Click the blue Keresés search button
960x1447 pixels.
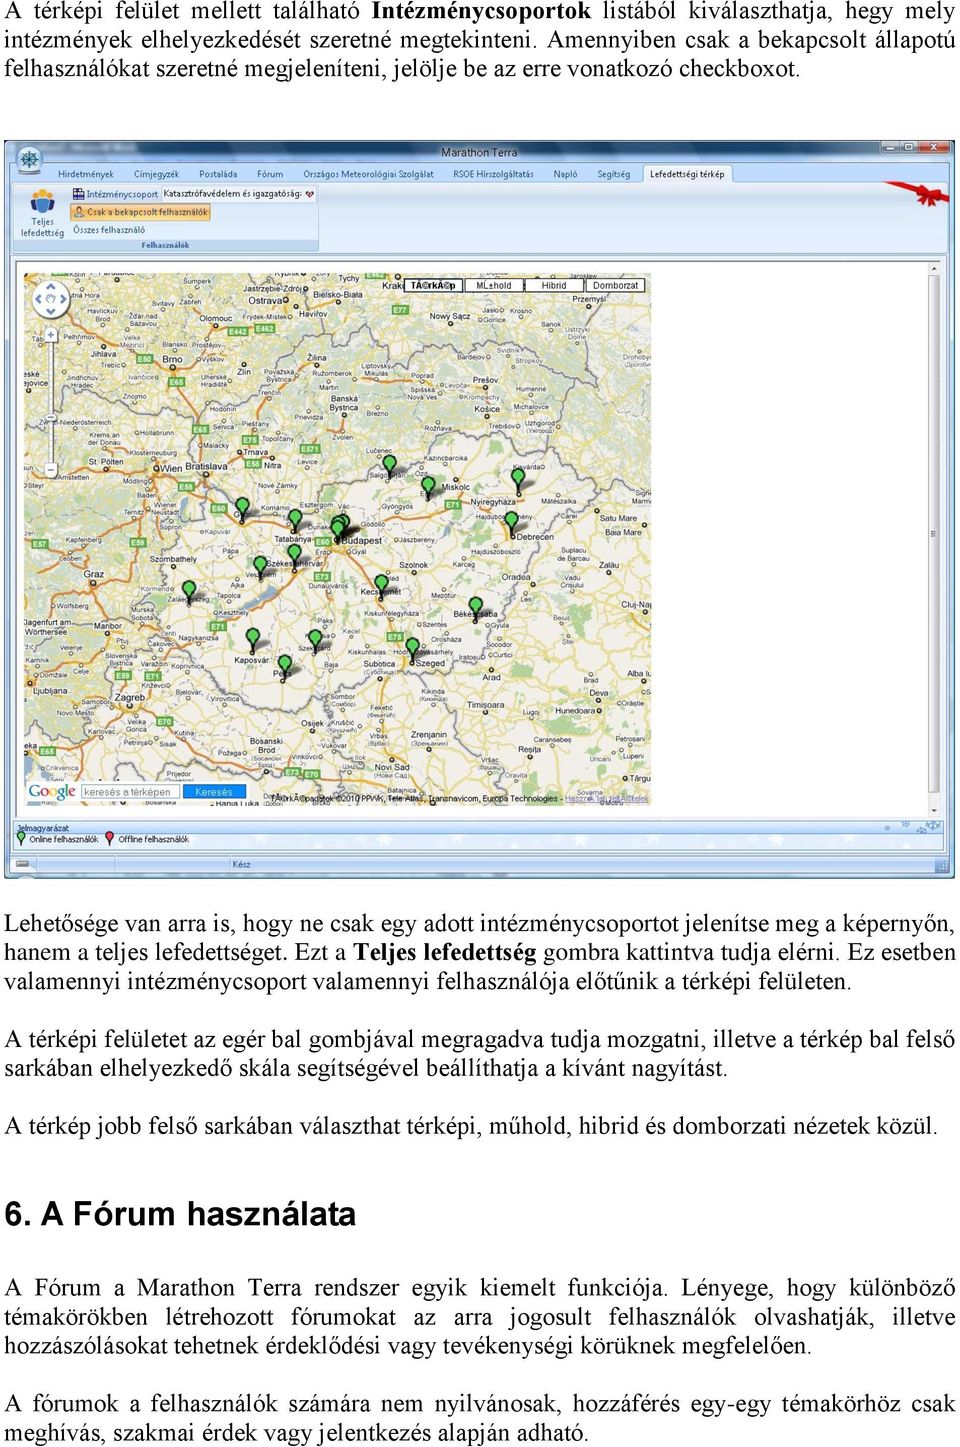(214, 792)
